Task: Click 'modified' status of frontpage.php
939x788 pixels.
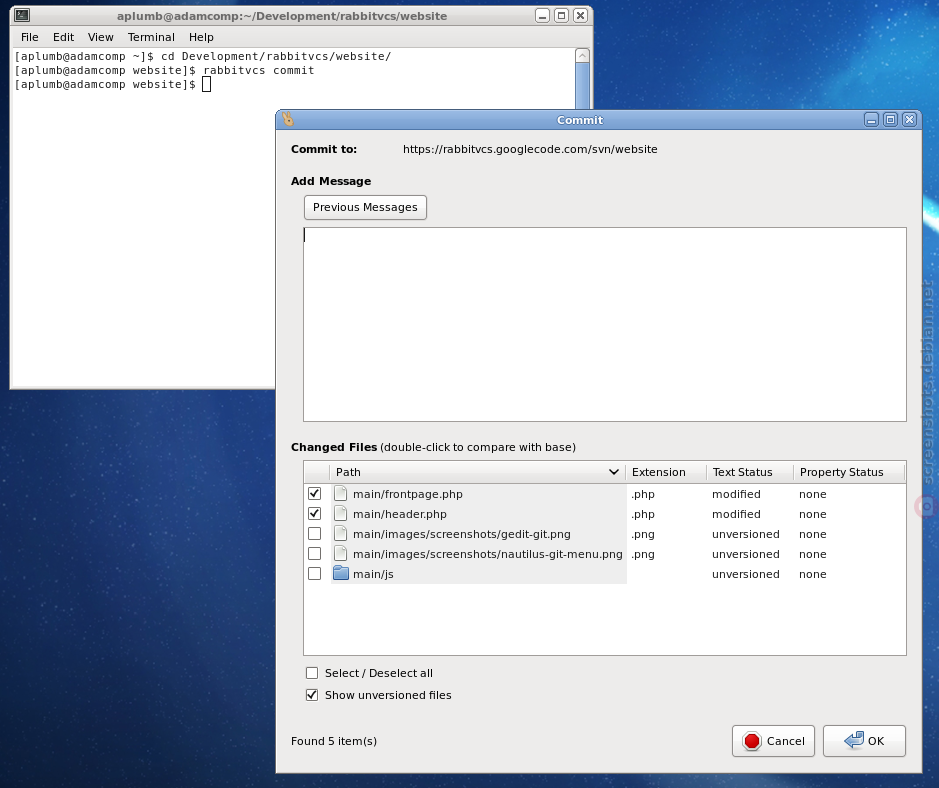Action: tap(736, 494)
